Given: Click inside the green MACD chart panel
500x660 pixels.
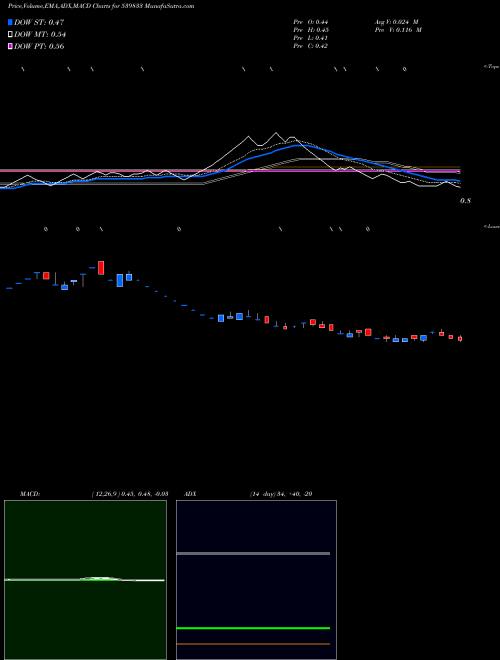Looking at the screenshot, I should (x=85, y=580).
